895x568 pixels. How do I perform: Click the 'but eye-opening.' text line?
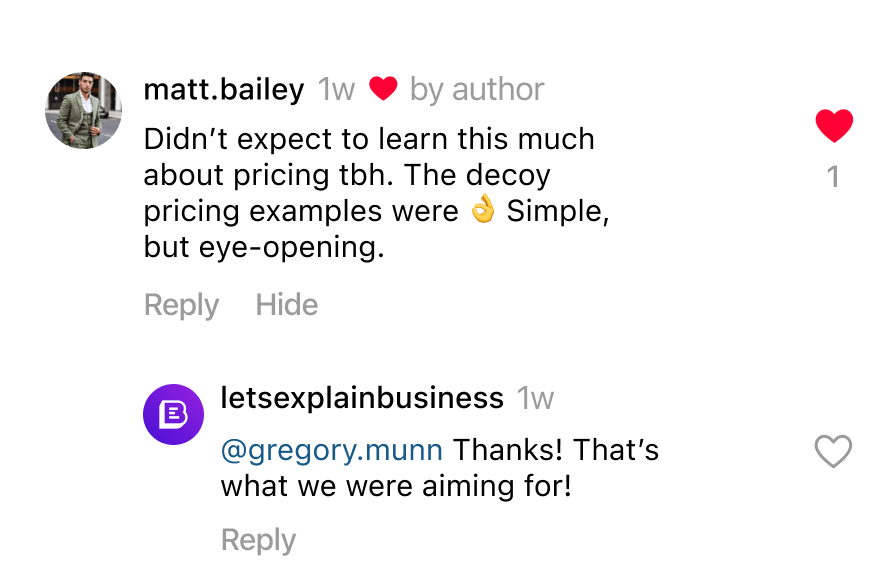[264, 248]
